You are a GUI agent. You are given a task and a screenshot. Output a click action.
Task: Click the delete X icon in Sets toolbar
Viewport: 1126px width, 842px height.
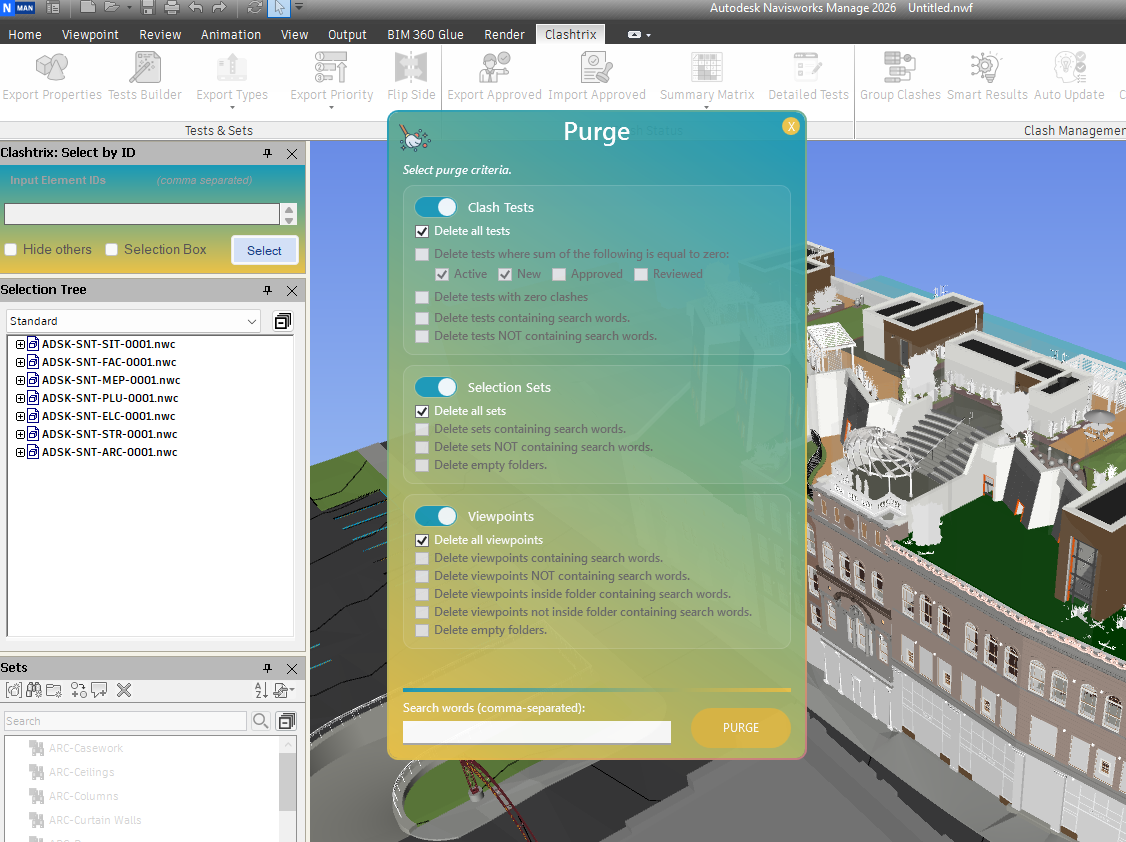[124, 690]
